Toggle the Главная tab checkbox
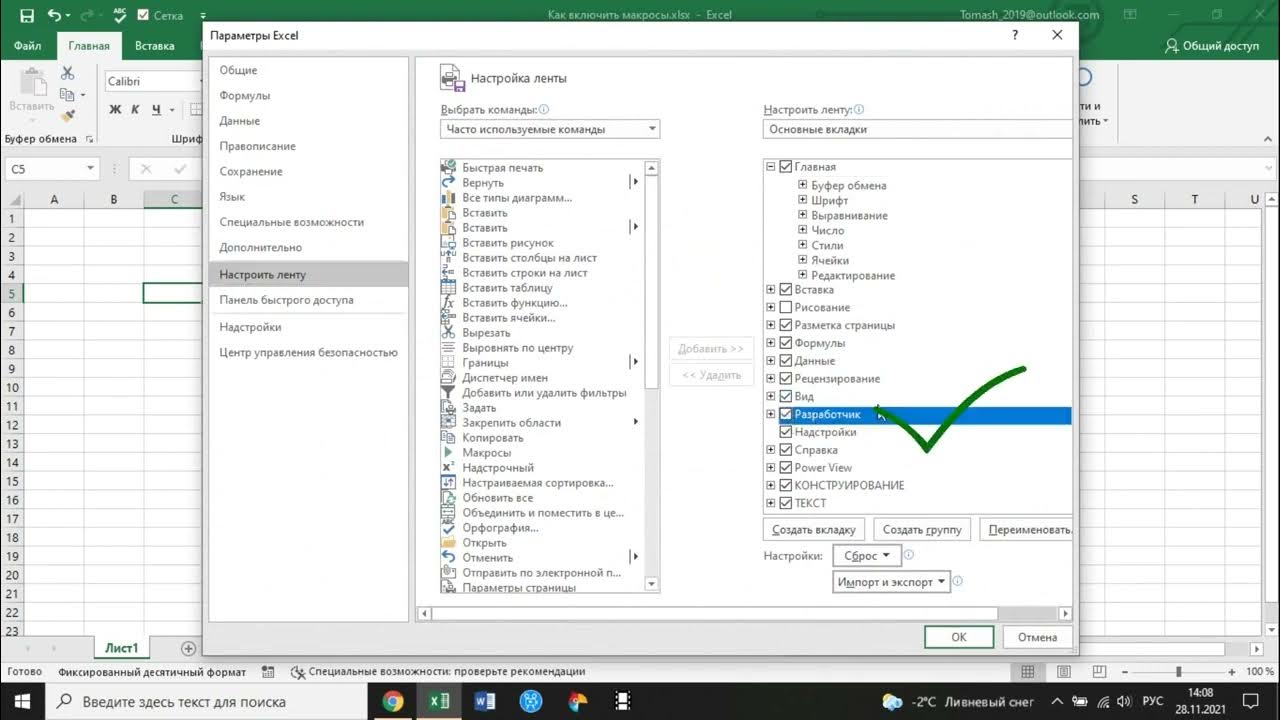This screenshot has height=720, width=1280. 785,167
